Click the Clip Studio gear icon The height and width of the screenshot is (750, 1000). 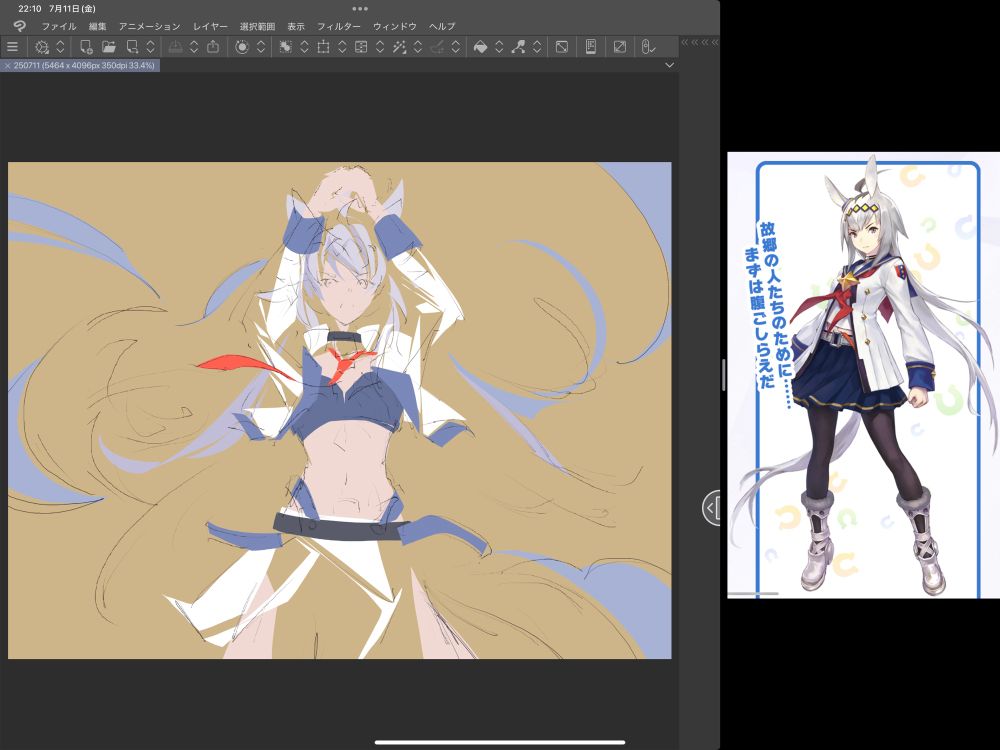pyautogui.click(x=42, y=47)
